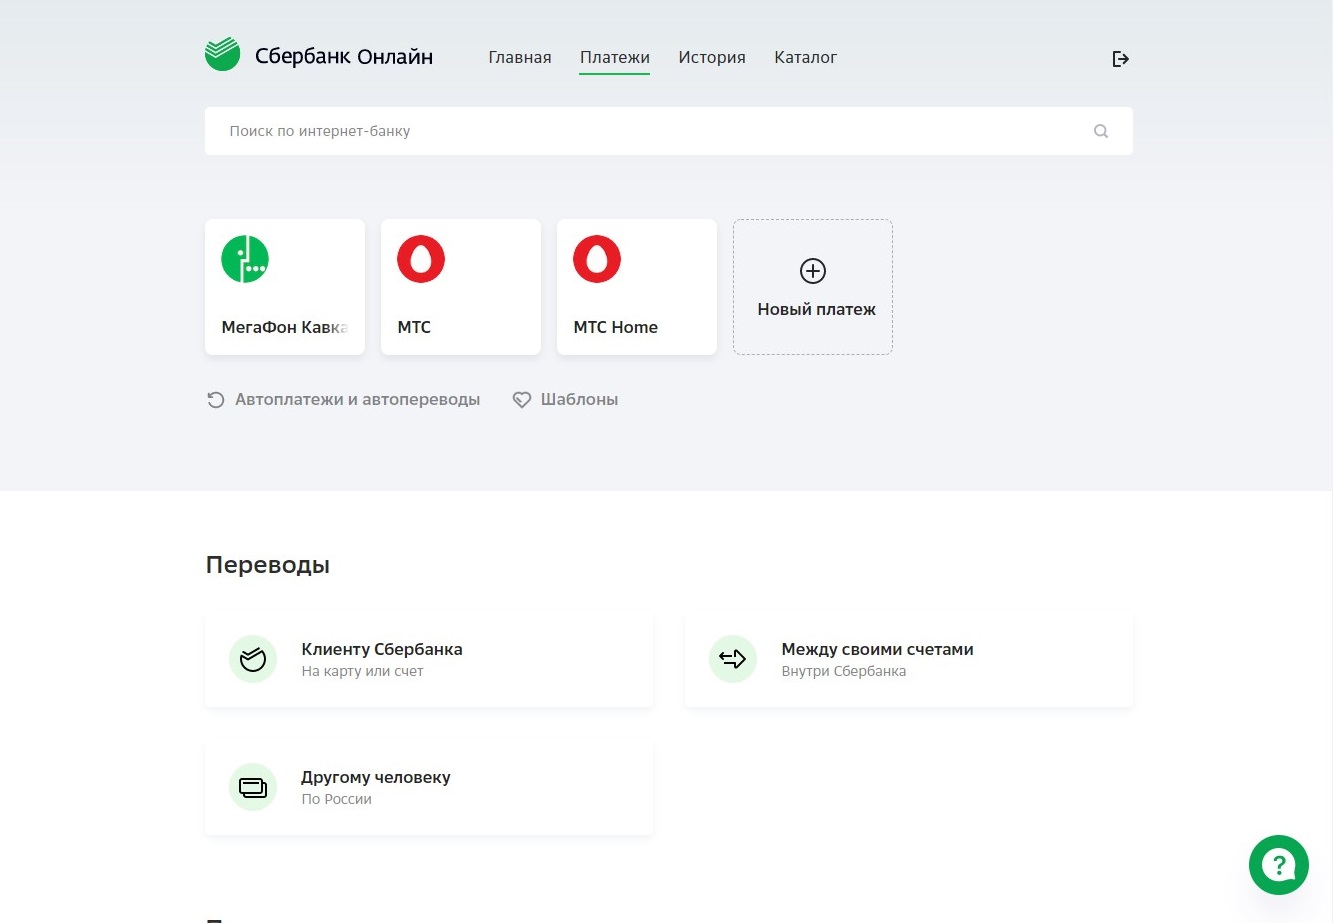
Task: Choose Между своими счетами transfer option
Action: (x=909, y=659)
